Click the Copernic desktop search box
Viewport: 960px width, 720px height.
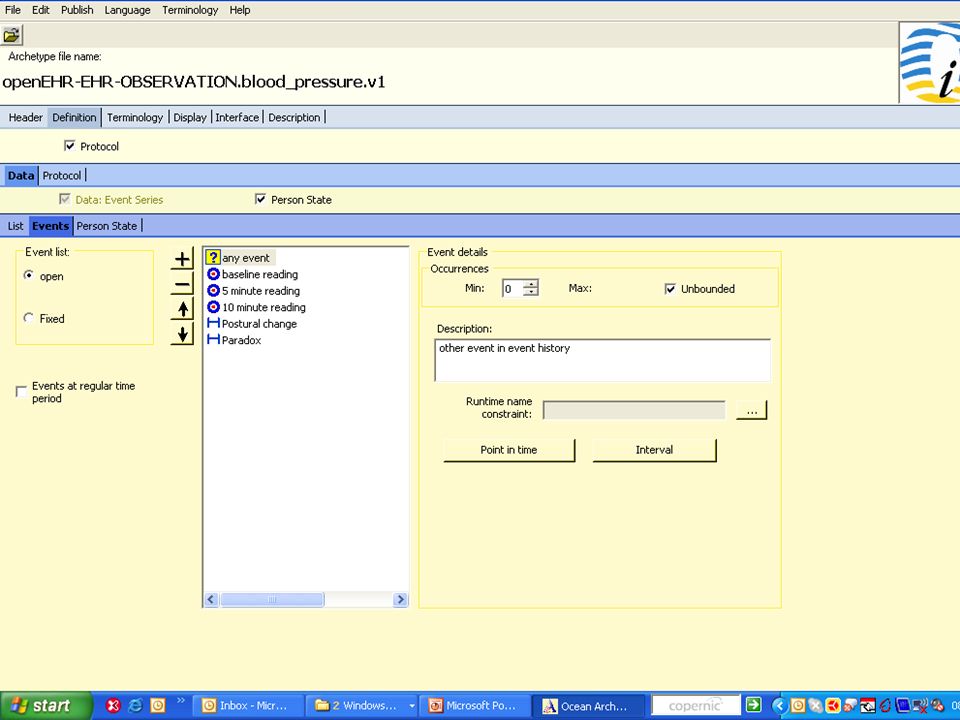point(696,705)
